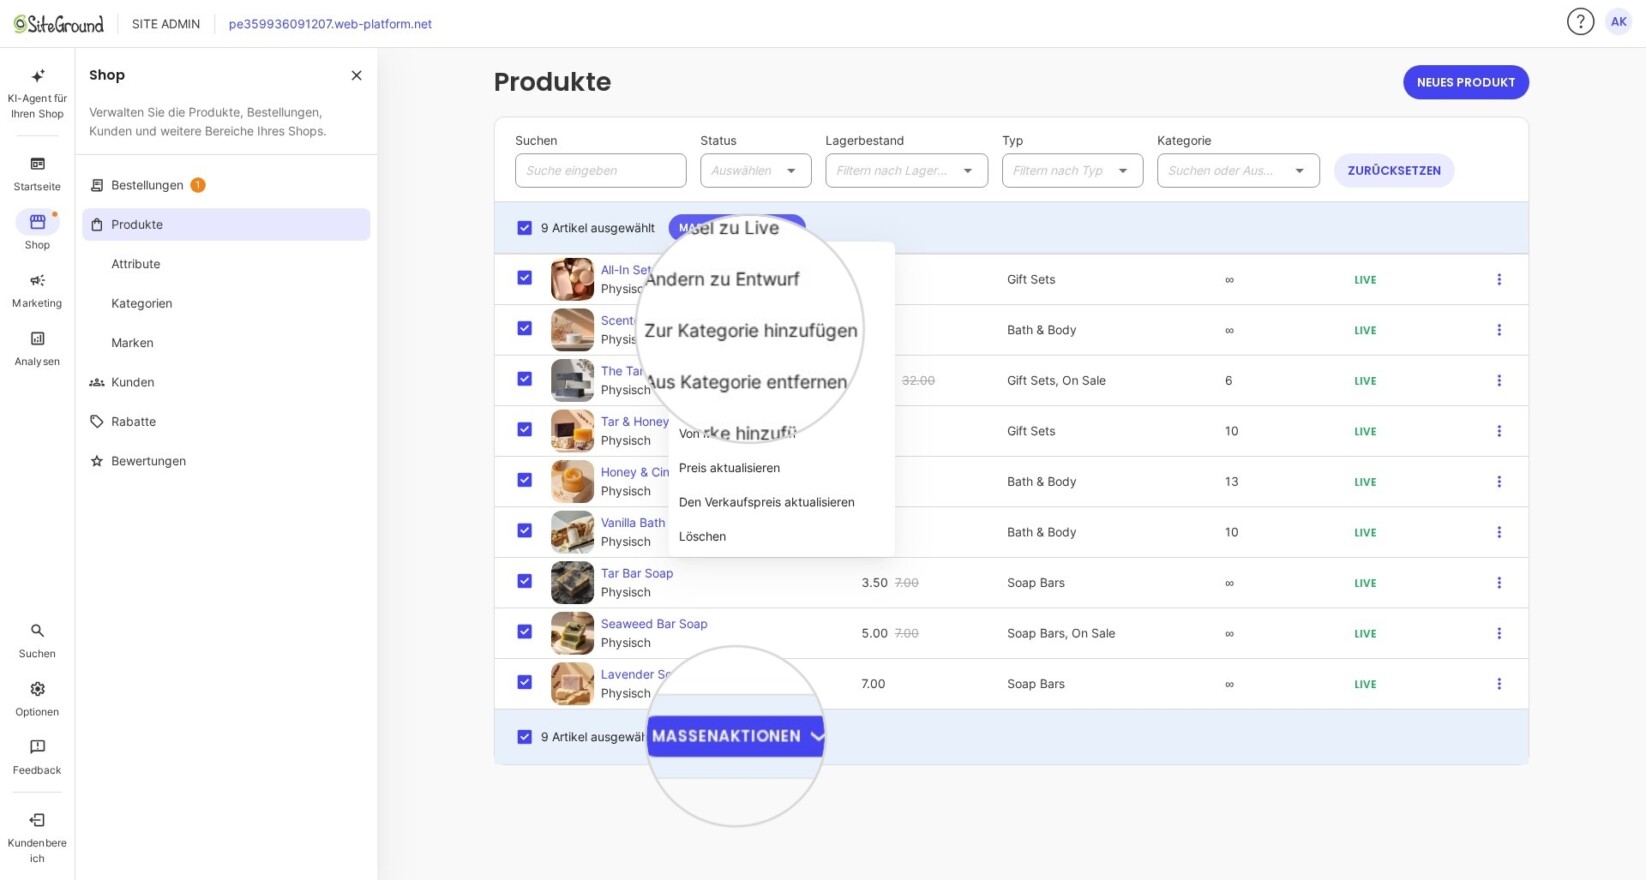Screen dimensions: 1646x880
Task: Open three-dot menu for Tar Bar Soap row
Action: pos(1499,583)
